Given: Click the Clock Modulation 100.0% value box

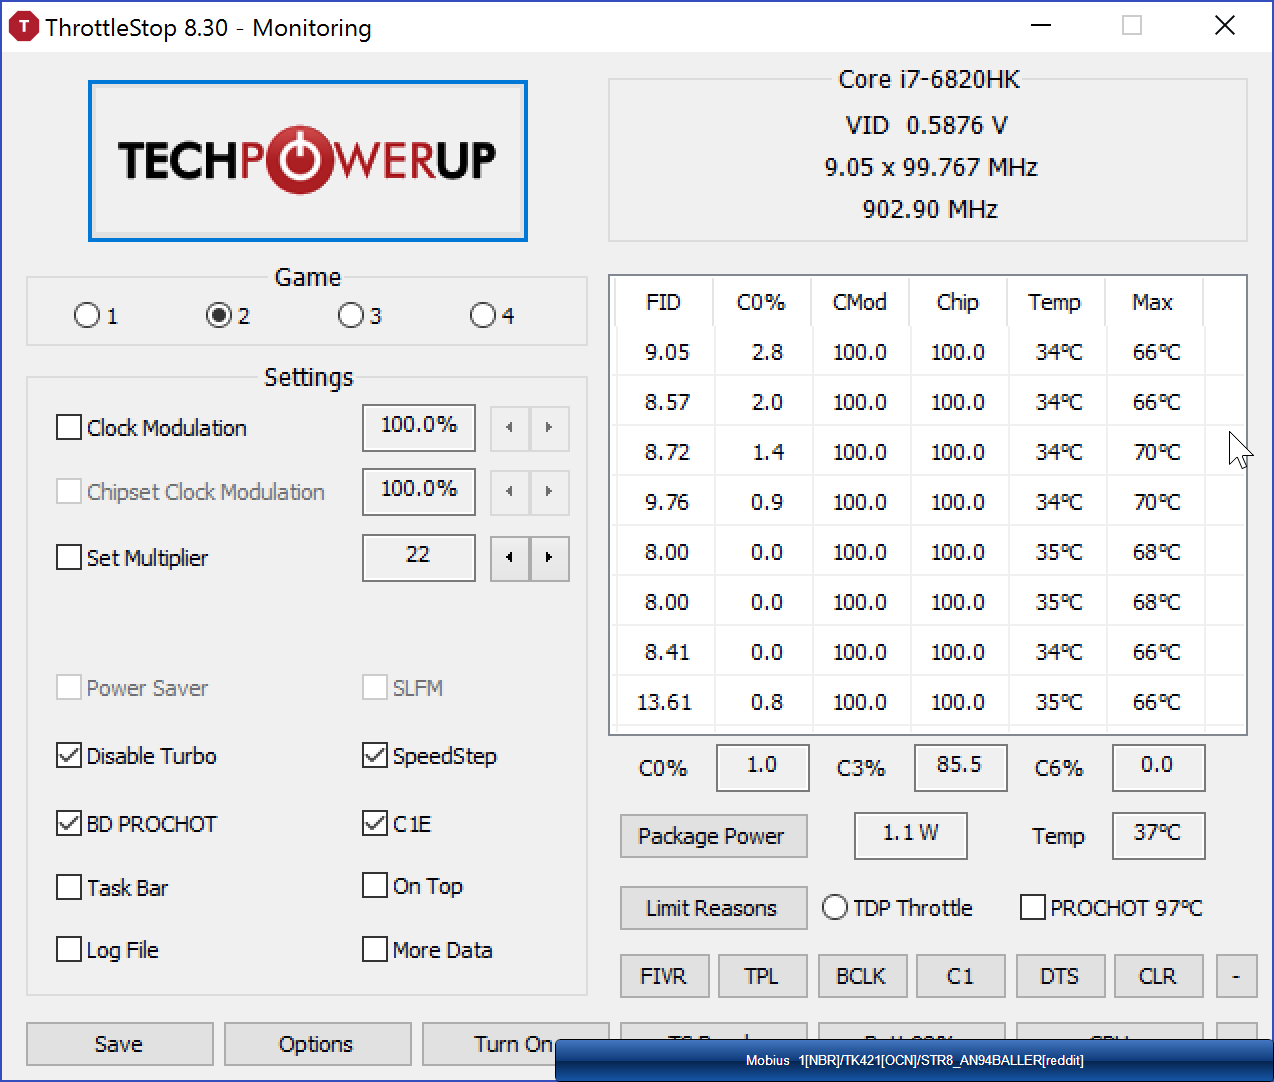Looking at the screenshot, I should (419, 428).
